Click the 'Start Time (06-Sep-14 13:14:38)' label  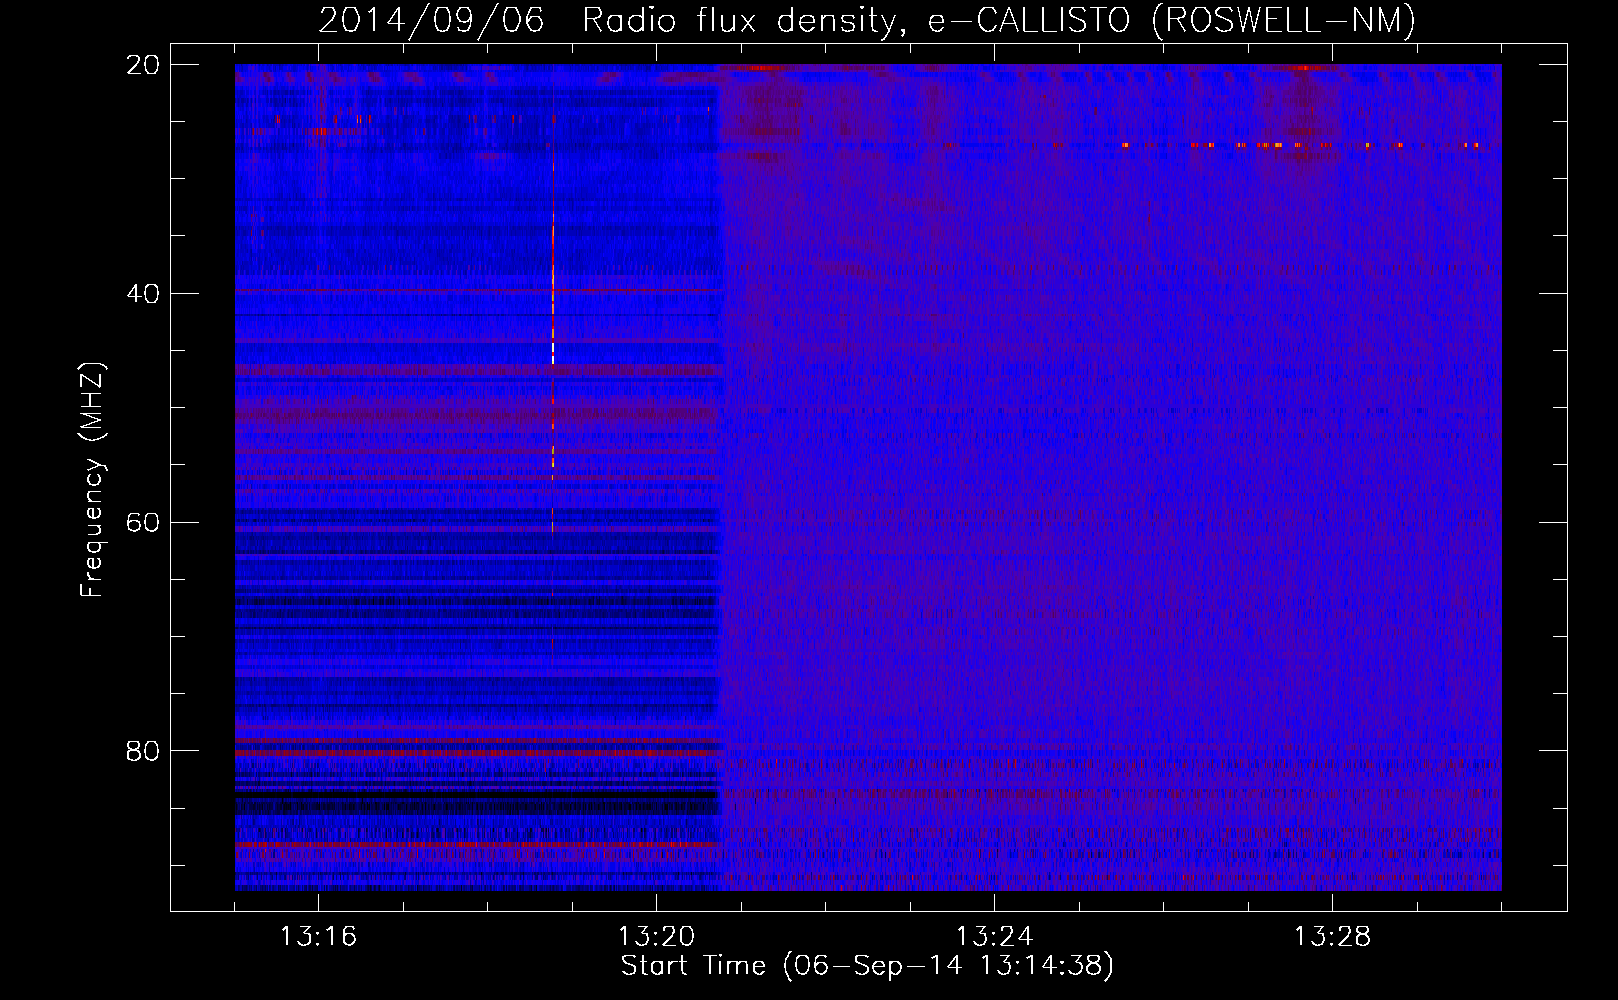pos(867,966)
